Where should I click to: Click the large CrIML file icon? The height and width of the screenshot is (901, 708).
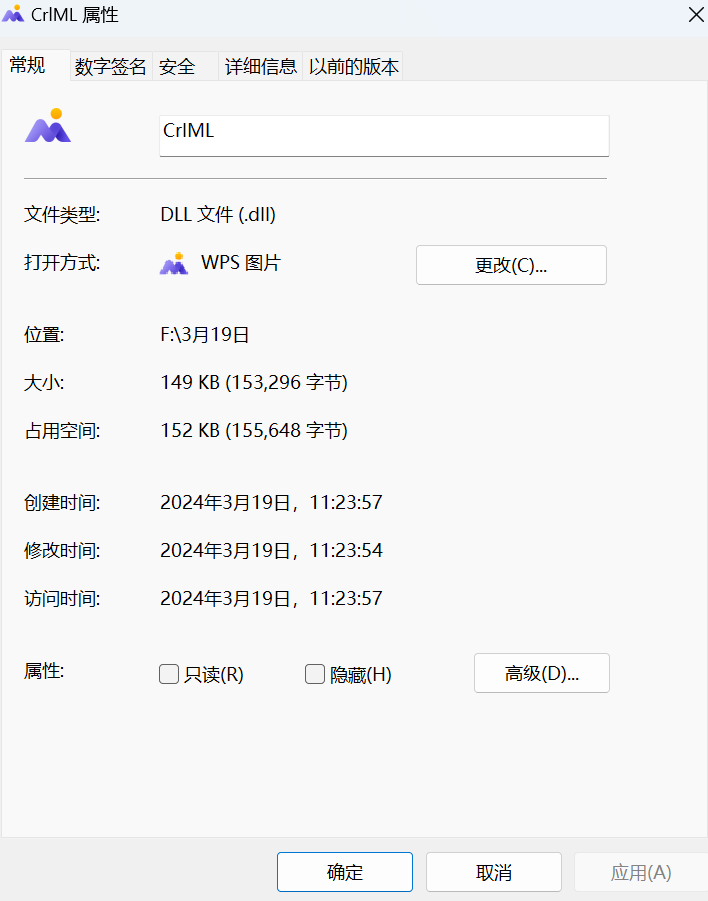(48, 125)
